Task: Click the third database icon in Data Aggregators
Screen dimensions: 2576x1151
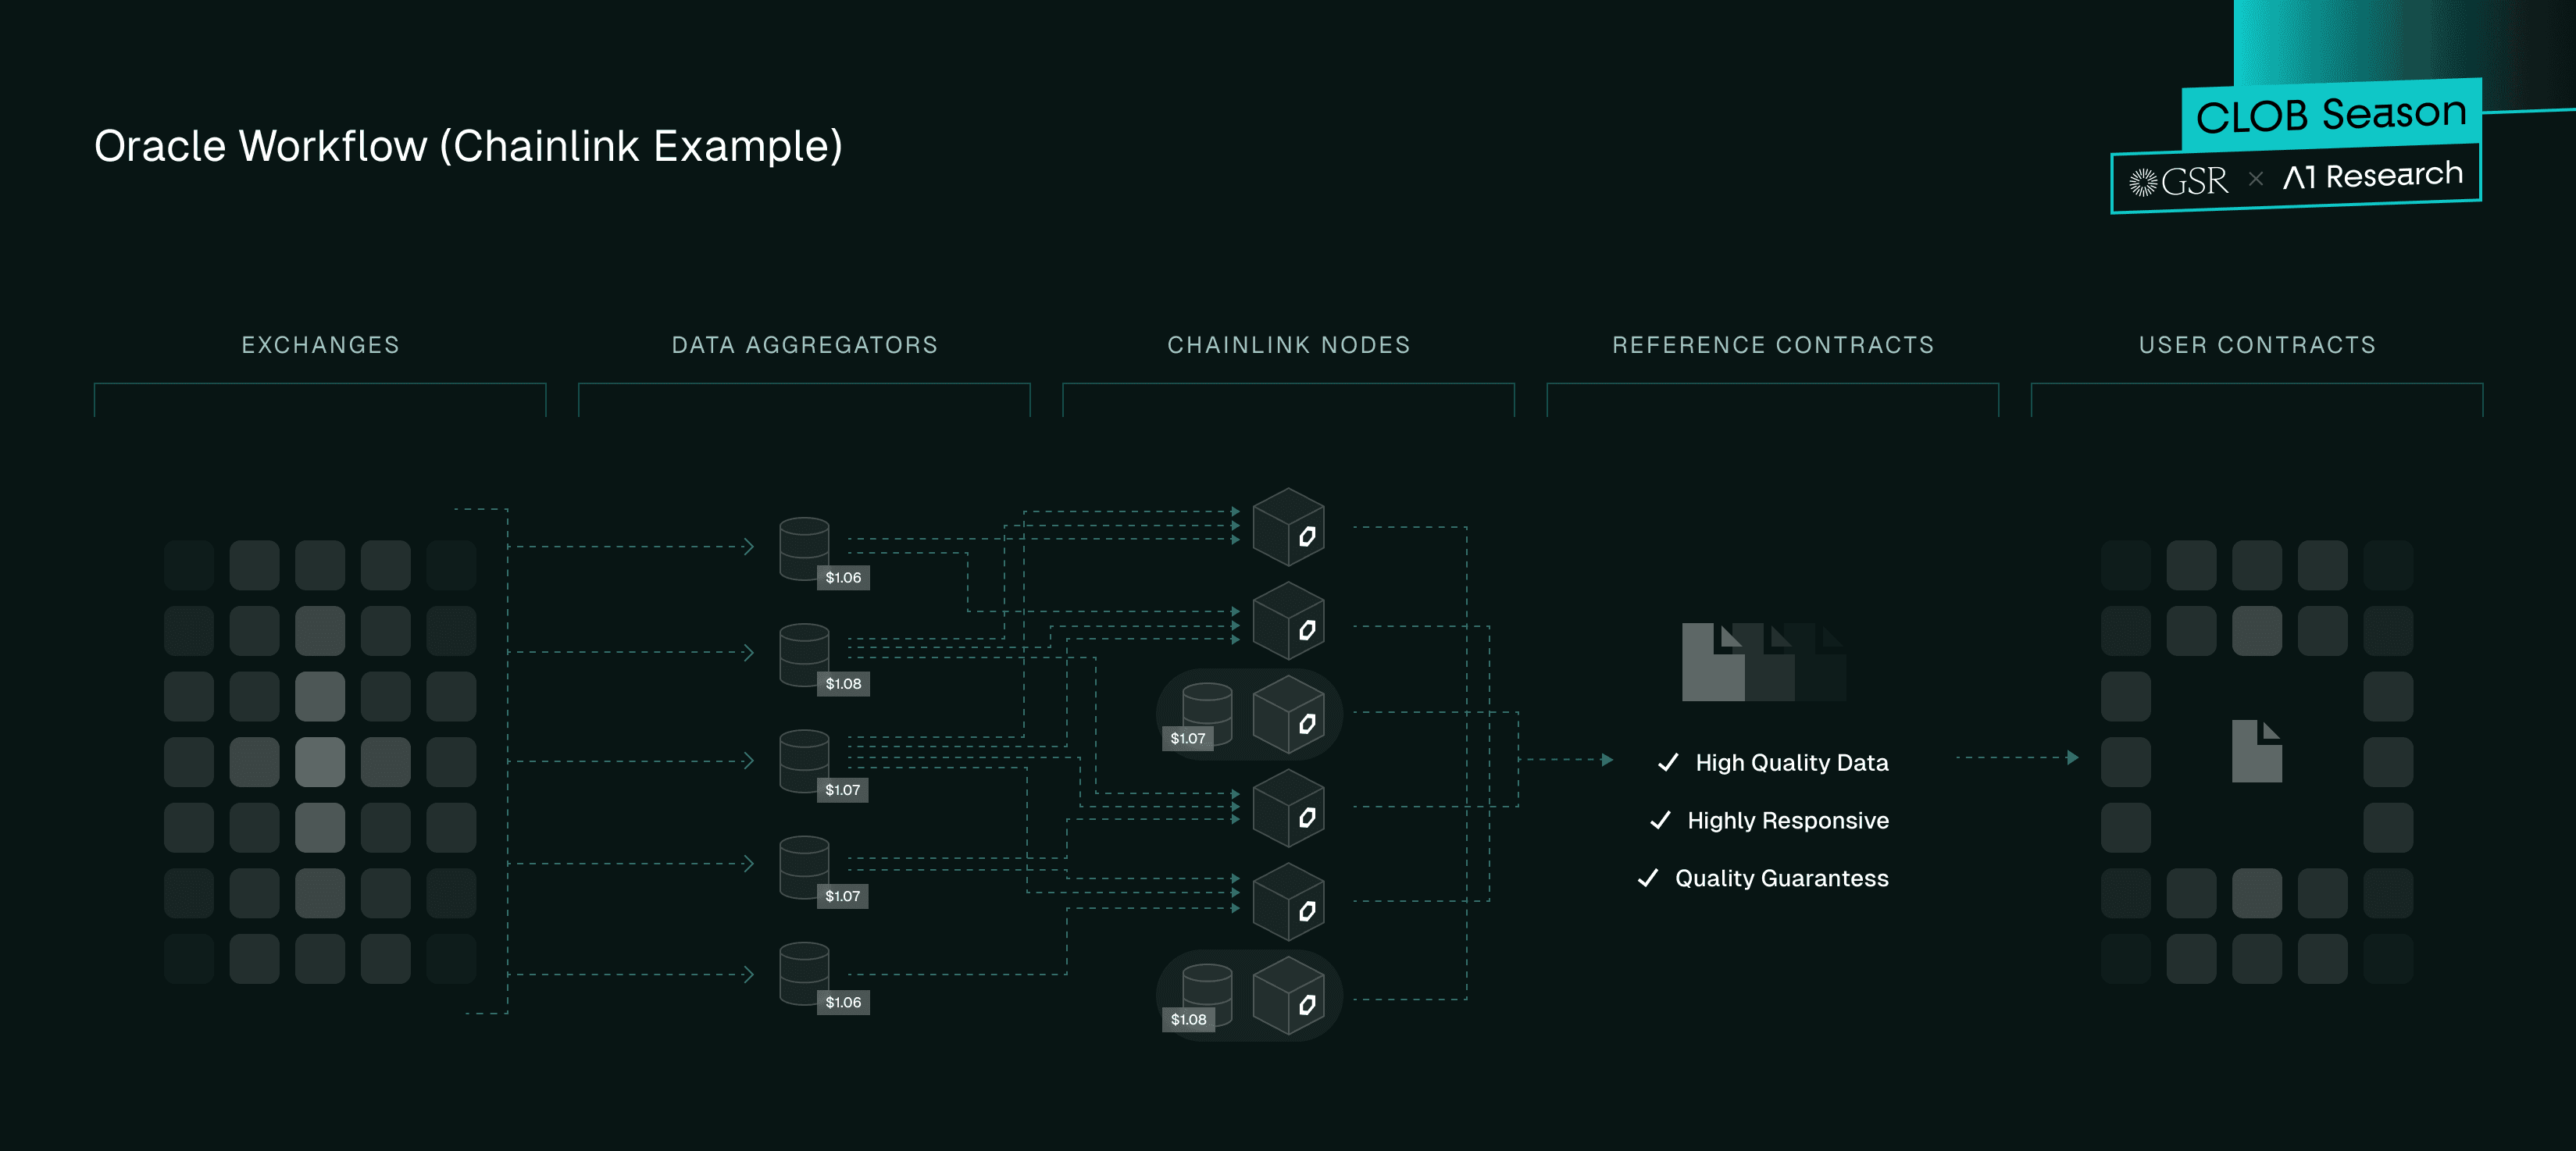Action: click(804, 761)
